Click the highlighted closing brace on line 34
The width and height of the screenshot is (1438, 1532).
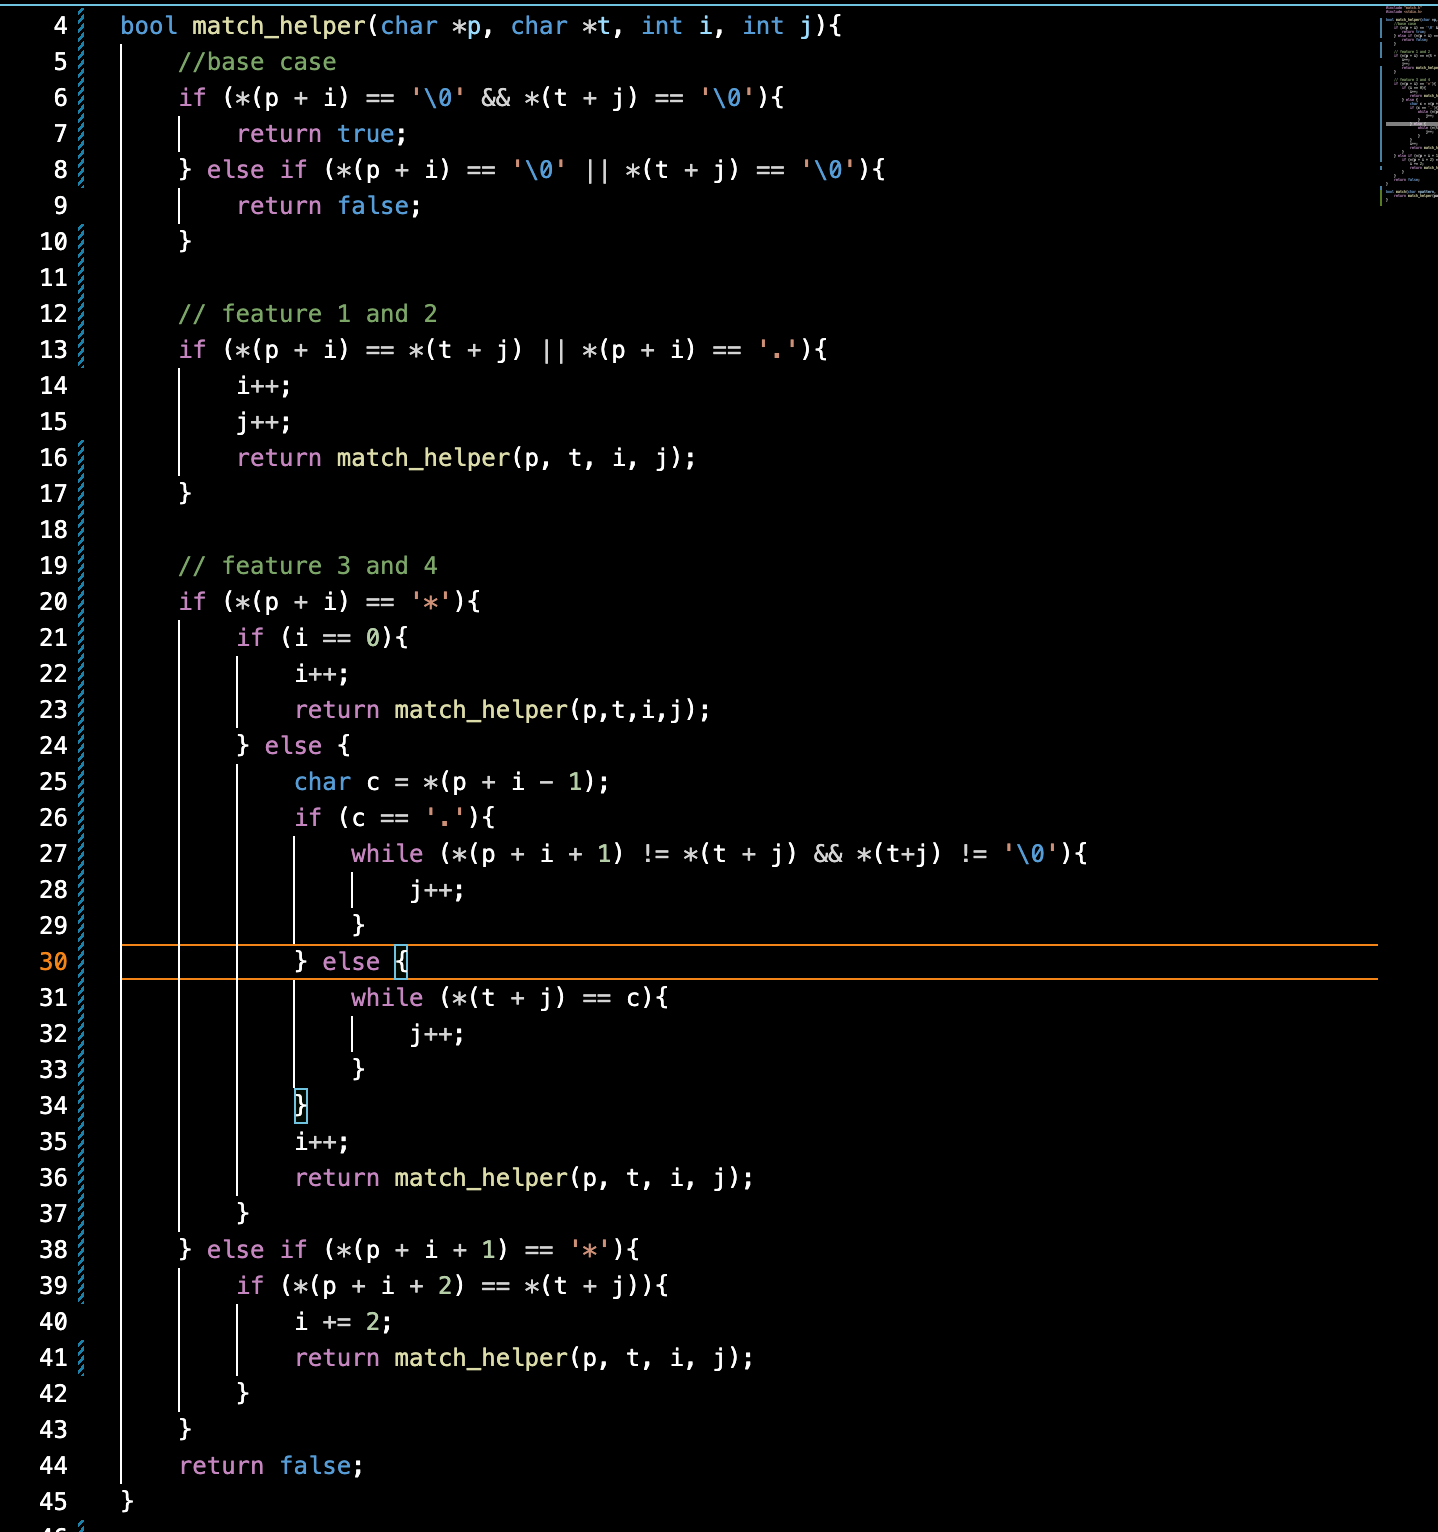[x=300, y=1106]
